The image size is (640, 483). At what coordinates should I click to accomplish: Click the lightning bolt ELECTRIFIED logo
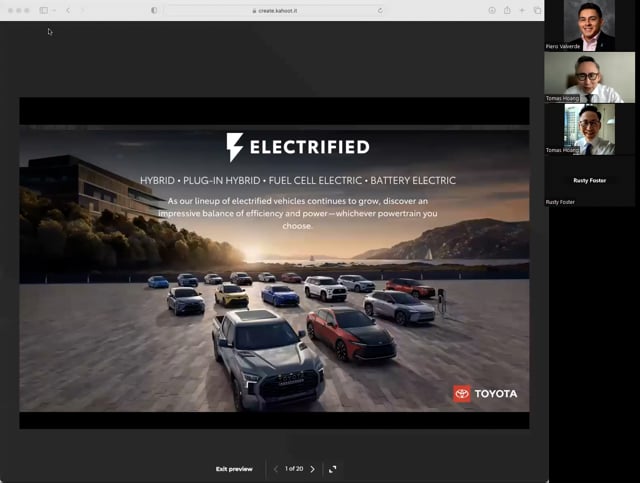click(298, 147)
